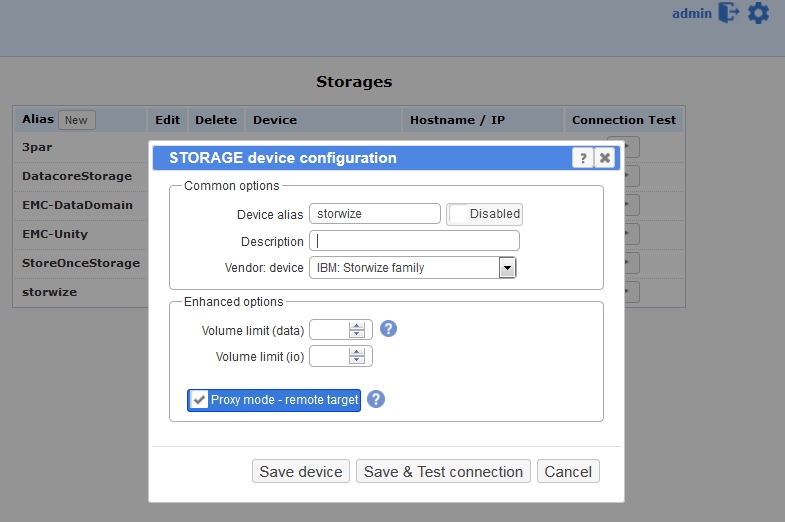Click the Hostname / IP column header

[457, 120]
